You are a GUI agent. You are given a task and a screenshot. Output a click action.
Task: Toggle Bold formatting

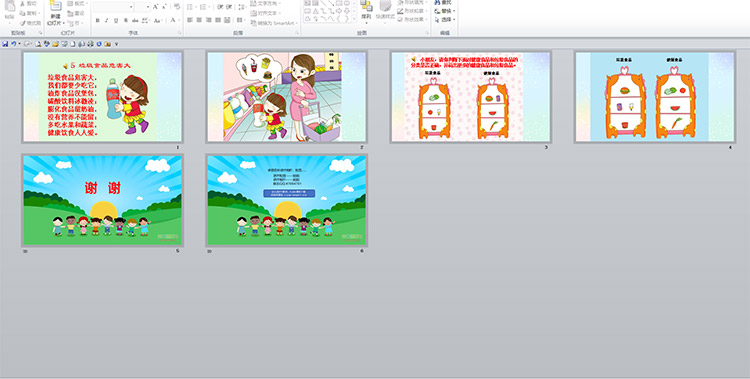point(98,20)
